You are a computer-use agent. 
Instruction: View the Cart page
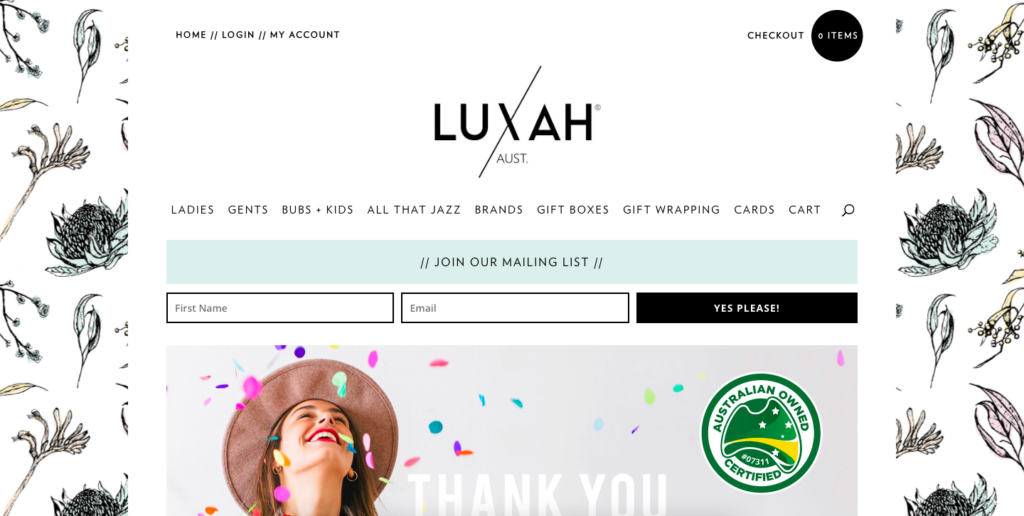click(x=805, y=210)
